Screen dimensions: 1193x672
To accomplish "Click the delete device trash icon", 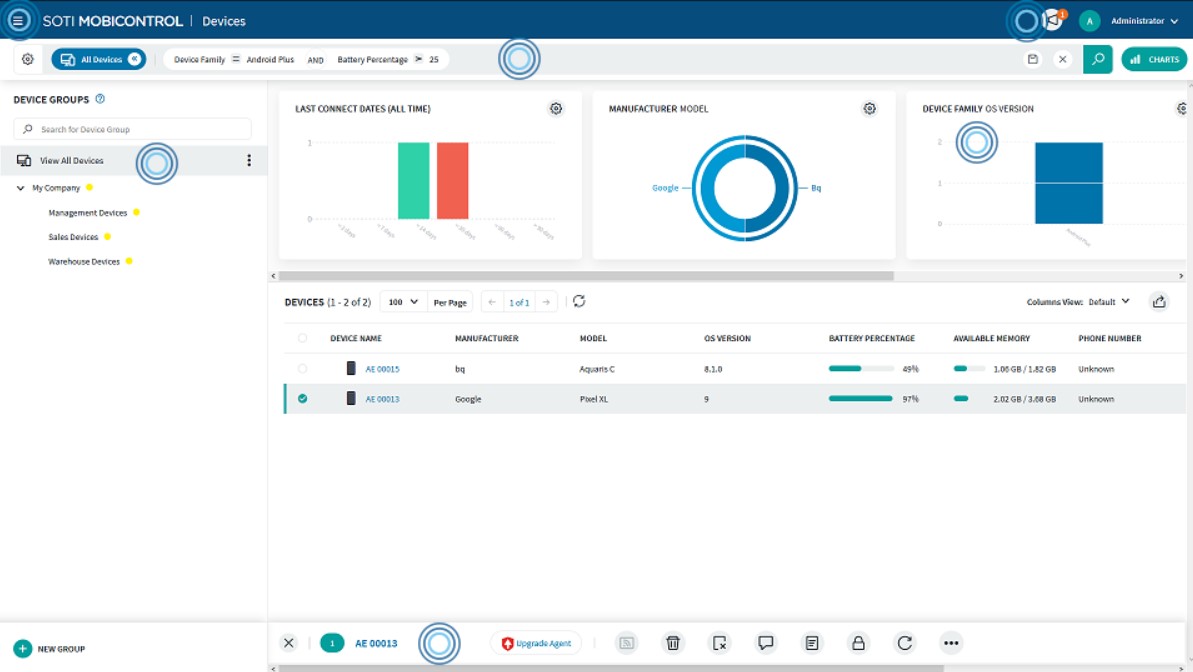I will (x=673, y=642).
